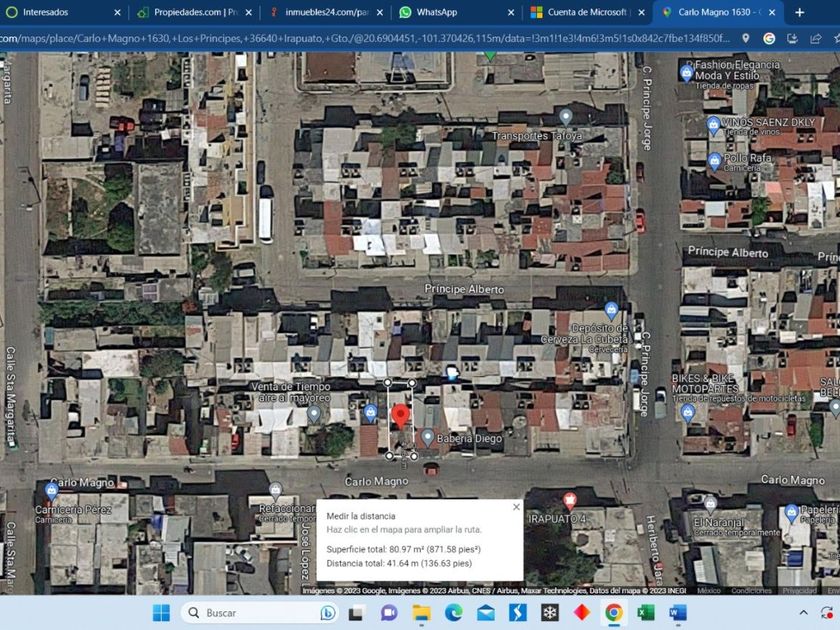This screenshot has height=630, width=840.
Task: Open Microsoft Edge from the taskbar
Action: 454,612
